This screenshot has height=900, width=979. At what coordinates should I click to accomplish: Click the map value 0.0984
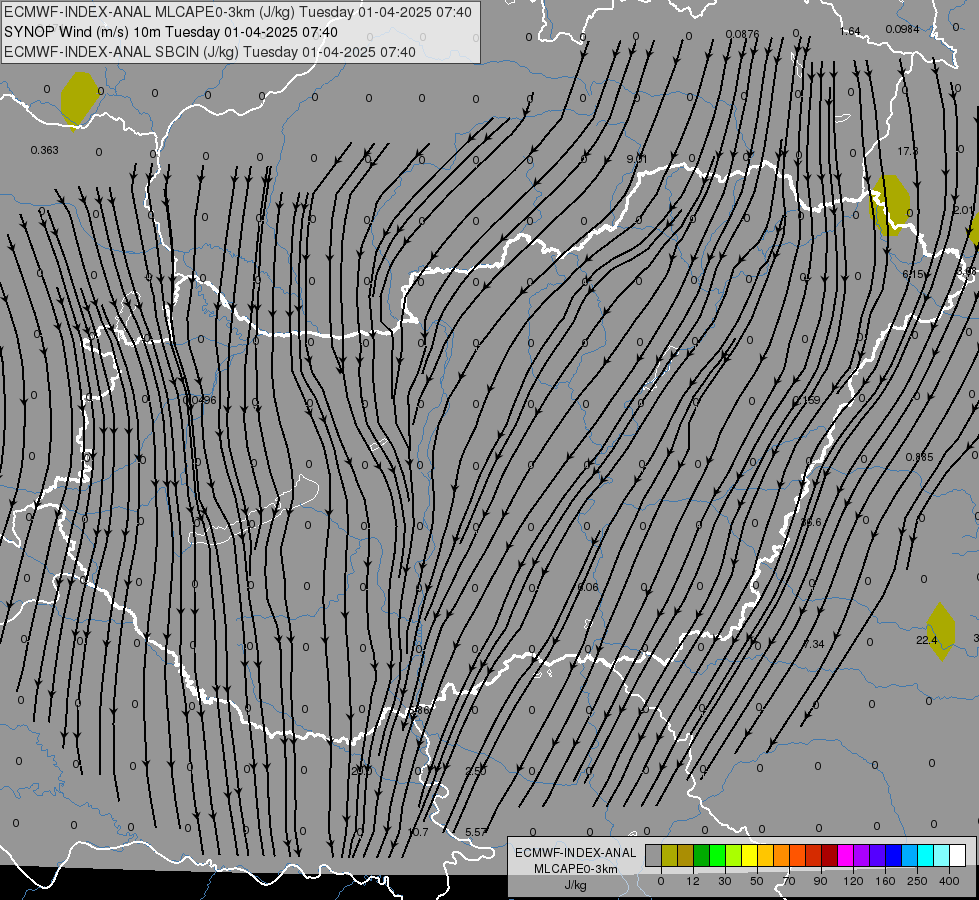902,29
